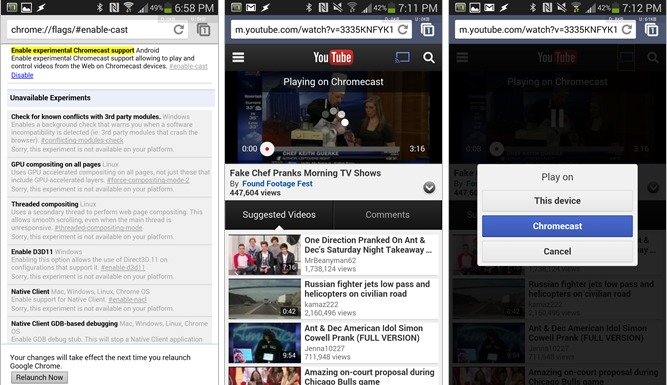667x385 pixels.
Task: Open the Found Footage Fest channel link
Action: (277, 184)
